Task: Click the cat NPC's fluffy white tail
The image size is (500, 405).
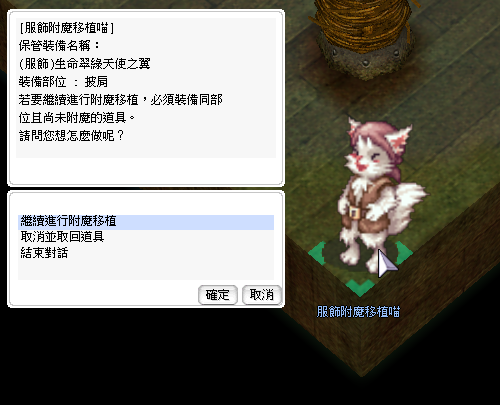Action: click(x=408, y=200)
